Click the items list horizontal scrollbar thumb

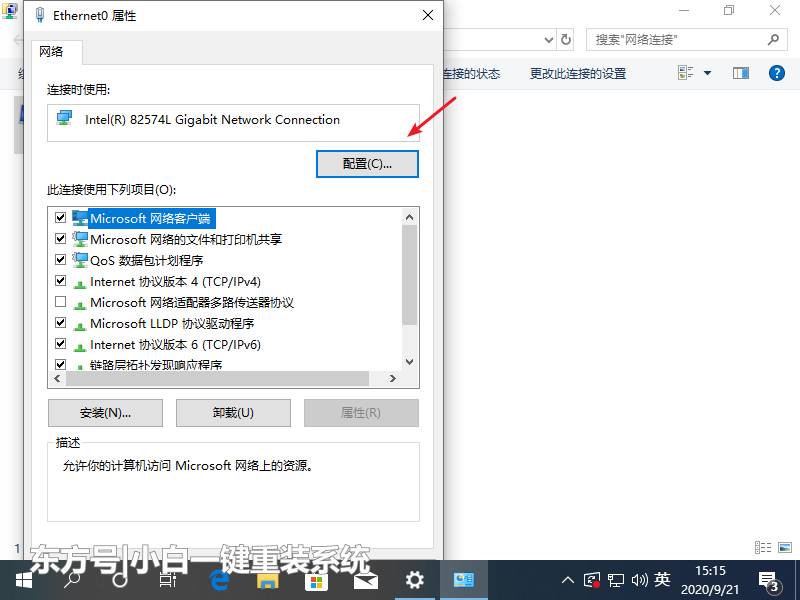(217, 379)
